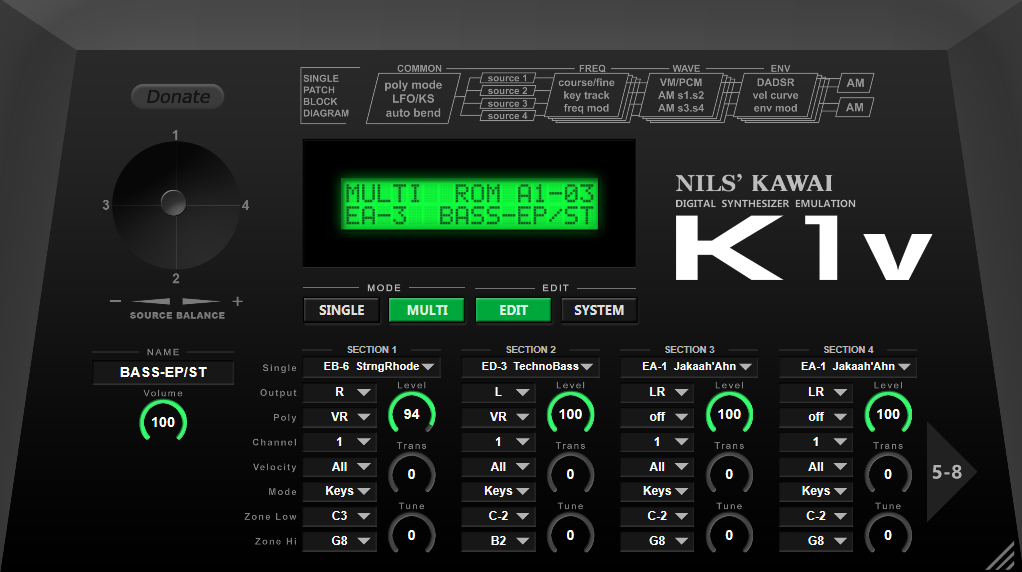
Task: Open Section 2 Output dropdown
Action: click(498, 393)
